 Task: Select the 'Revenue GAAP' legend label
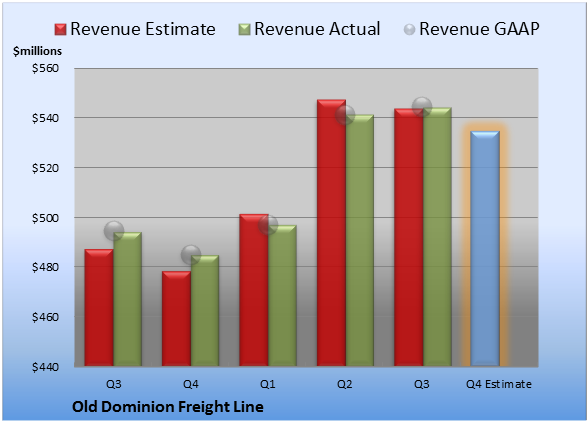pos(479,29)
